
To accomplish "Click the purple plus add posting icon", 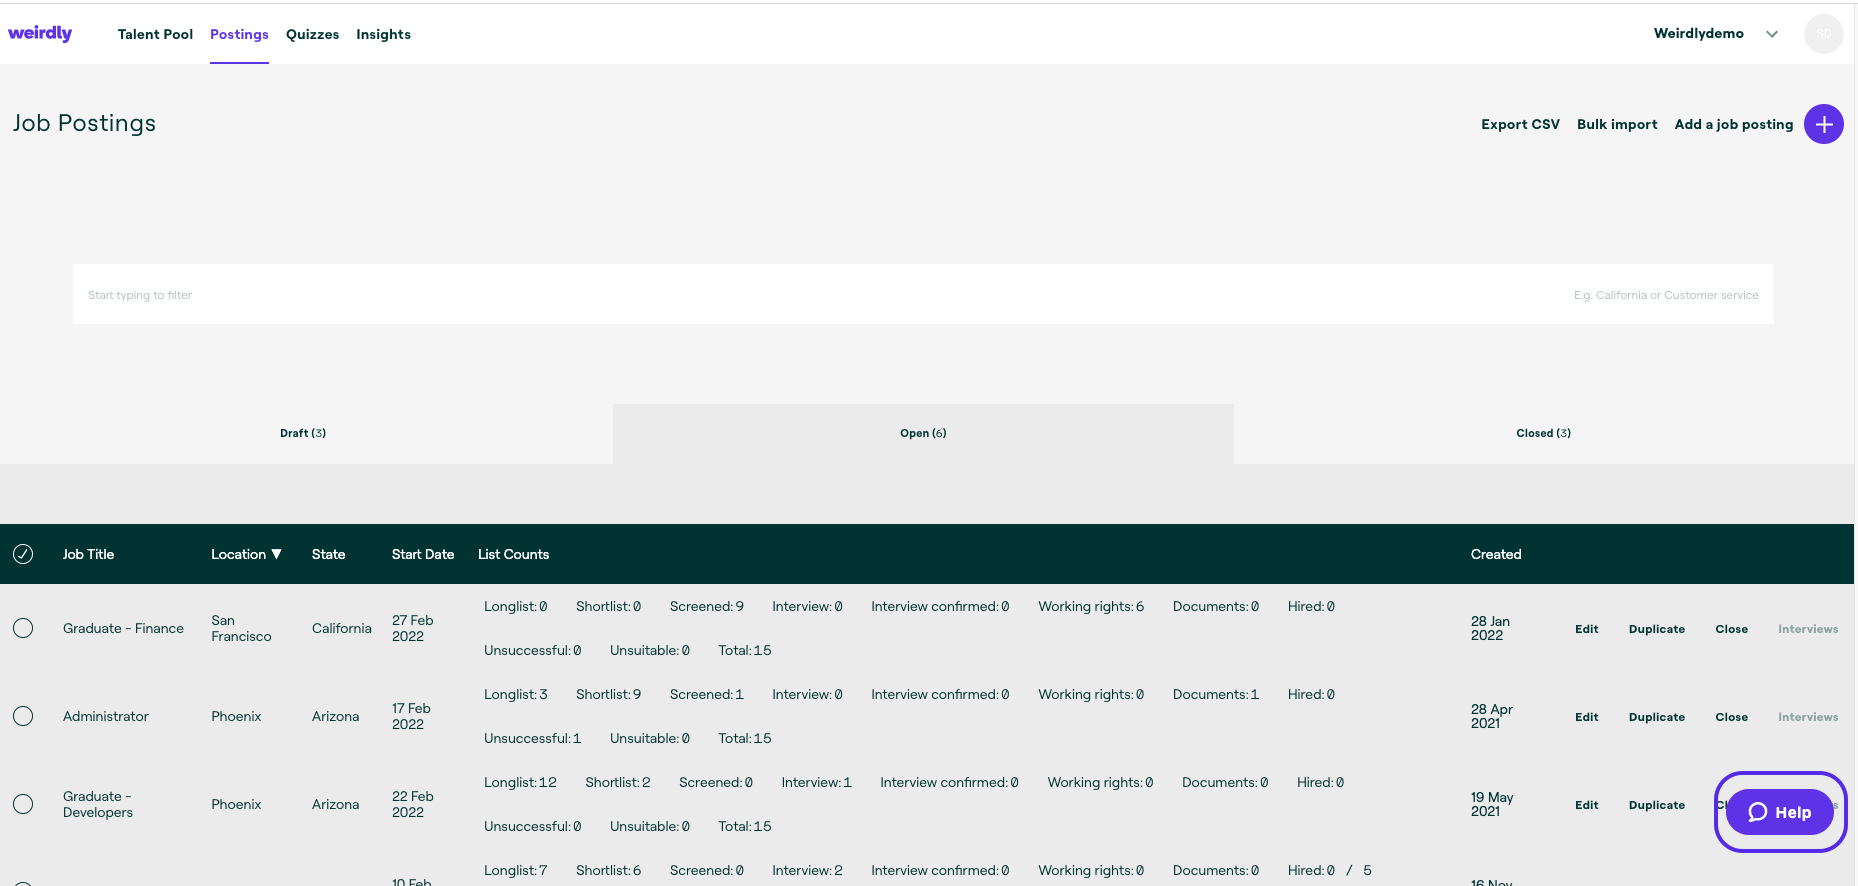I will pos(1823,124).
